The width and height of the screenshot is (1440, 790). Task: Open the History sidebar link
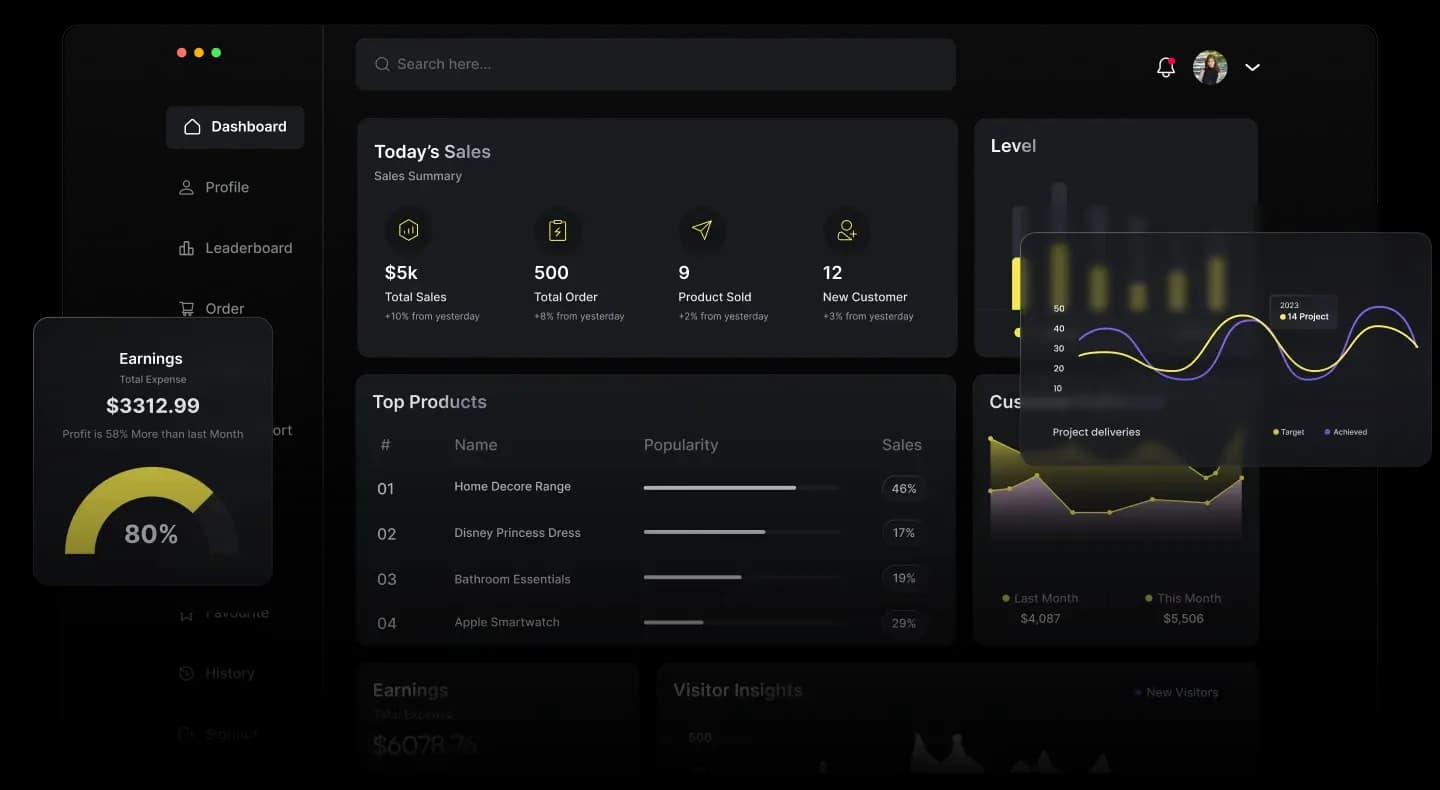tap(217, 673)
